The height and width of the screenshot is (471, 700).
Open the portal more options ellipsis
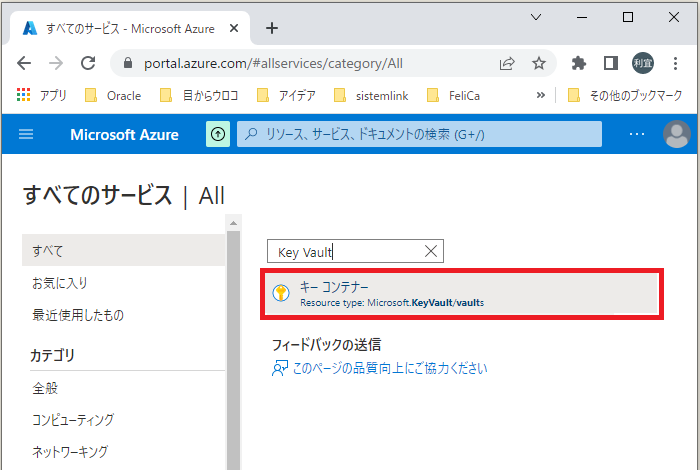coord(637,134)
